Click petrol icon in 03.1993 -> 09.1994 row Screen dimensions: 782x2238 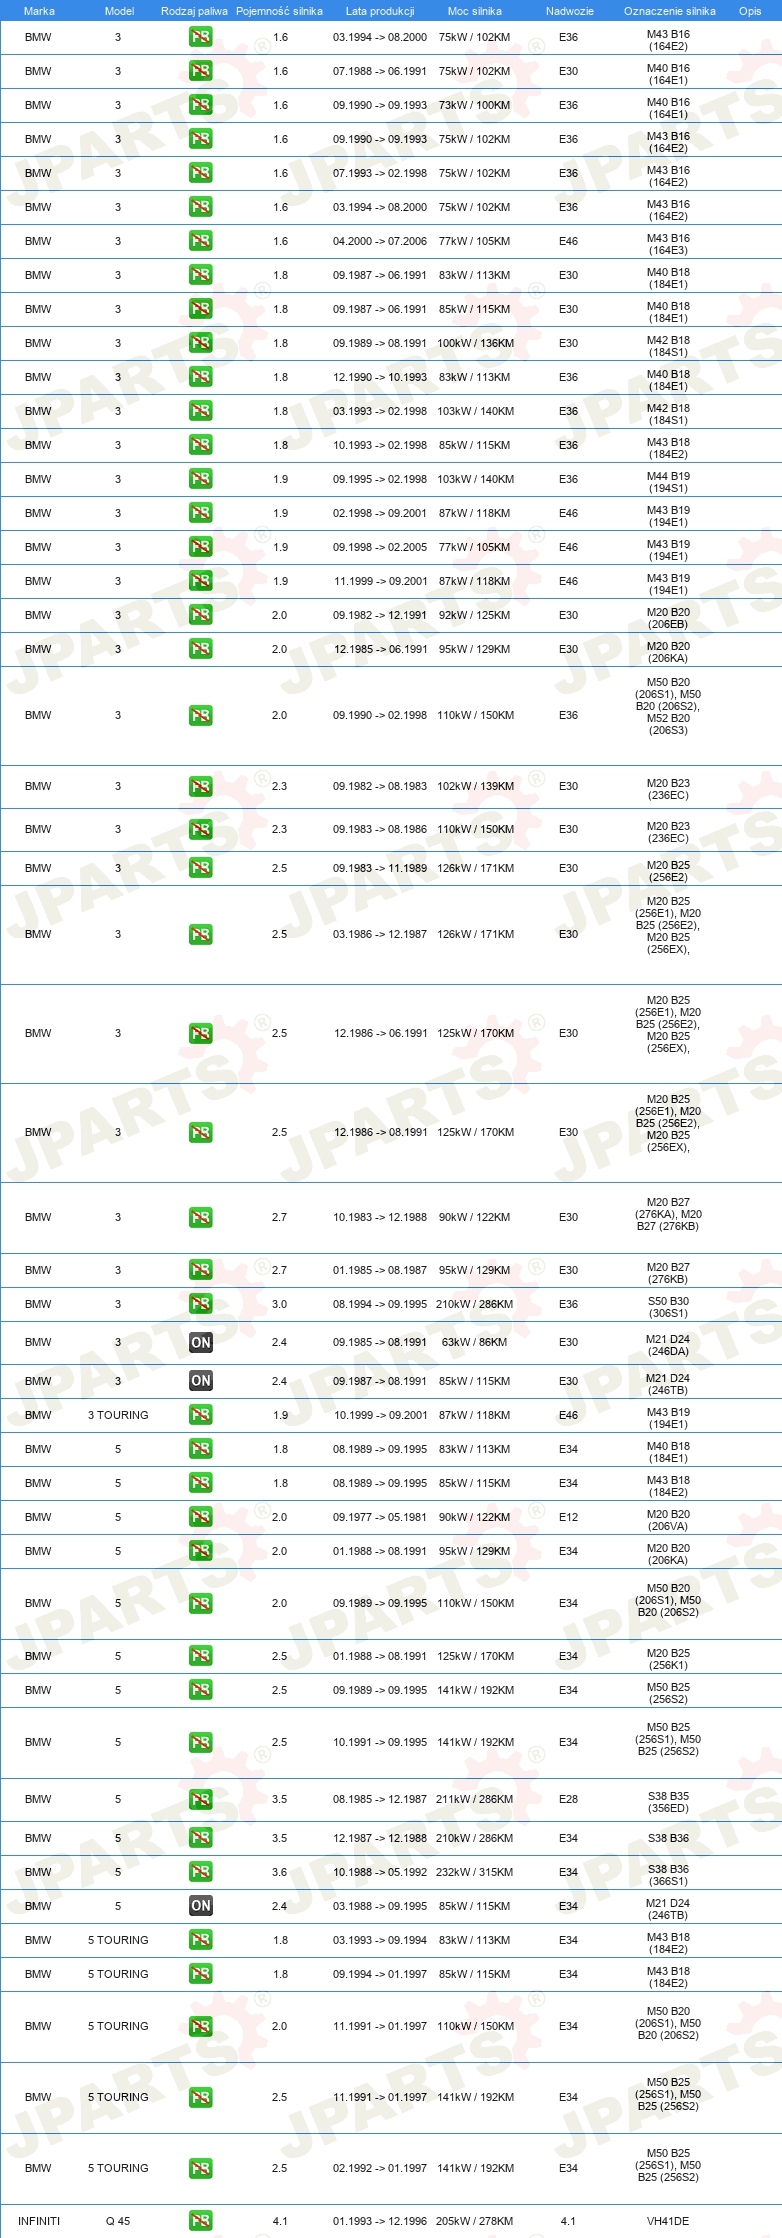pyautogui.click(x=200, y=1940)
